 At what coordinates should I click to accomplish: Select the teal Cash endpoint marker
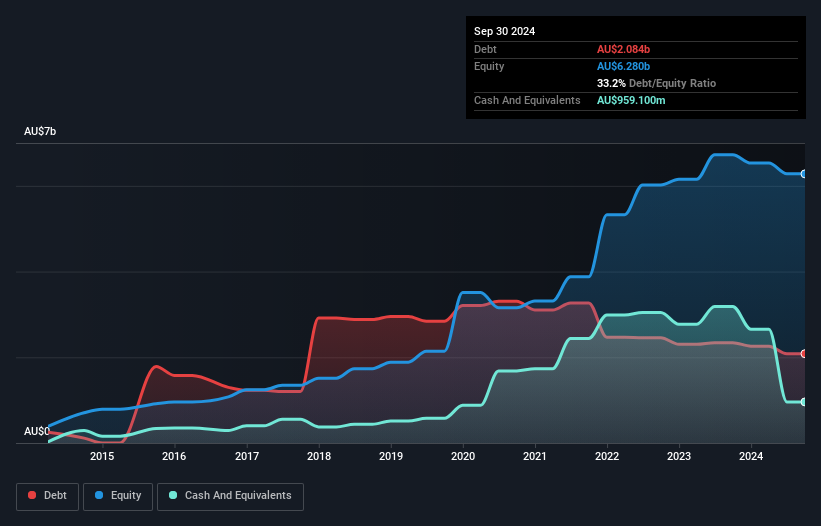pyautogui.click(x=804, y=402)
